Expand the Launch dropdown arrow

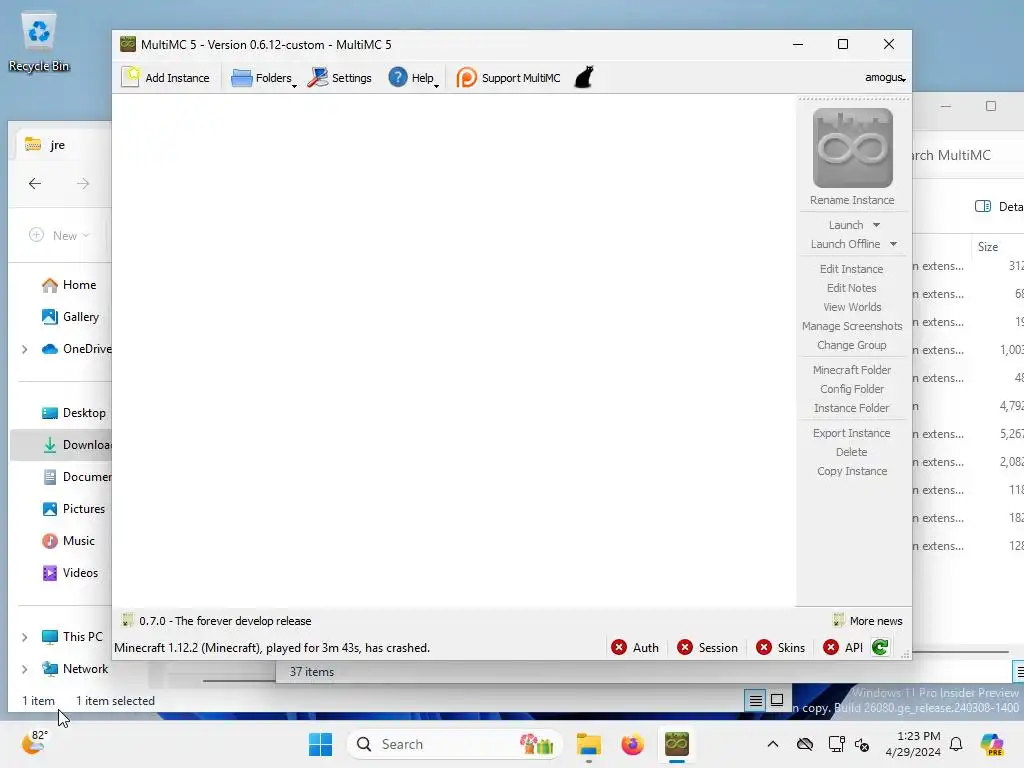876,225
